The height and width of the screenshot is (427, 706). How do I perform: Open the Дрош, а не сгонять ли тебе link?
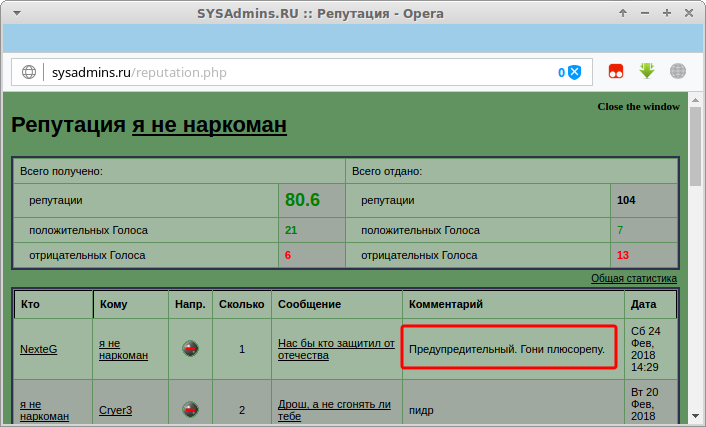point(334,410)
